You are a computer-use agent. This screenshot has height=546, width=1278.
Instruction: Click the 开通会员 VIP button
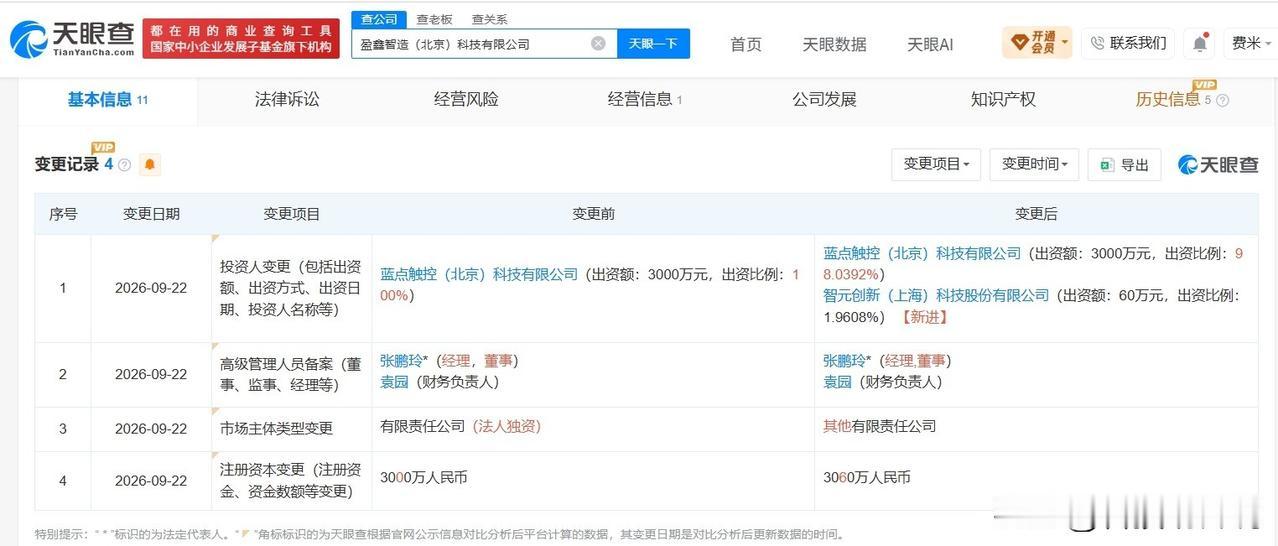[1038, 43]
